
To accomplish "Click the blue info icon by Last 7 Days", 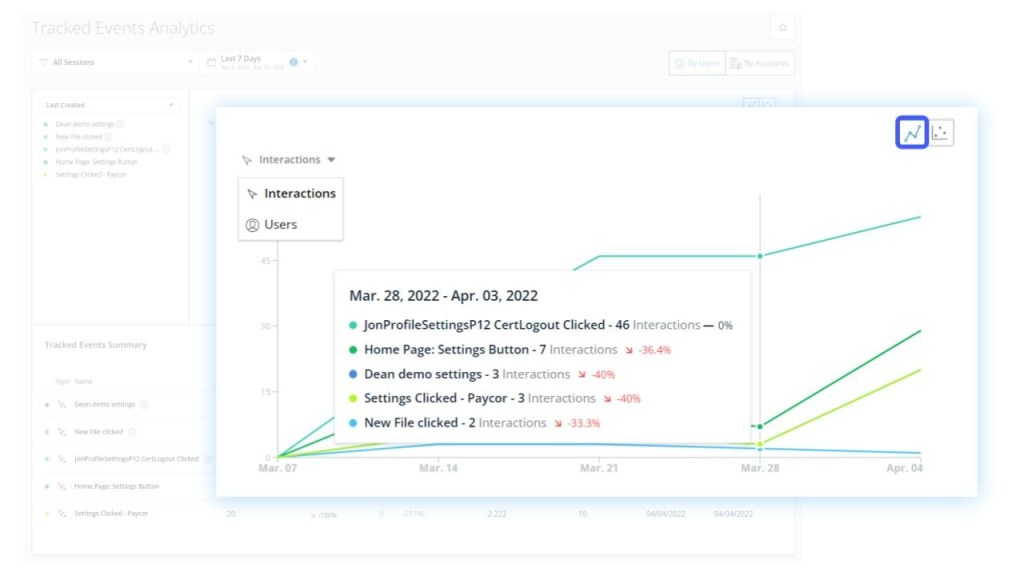I will pyautogui.click(x=293, y=62).
